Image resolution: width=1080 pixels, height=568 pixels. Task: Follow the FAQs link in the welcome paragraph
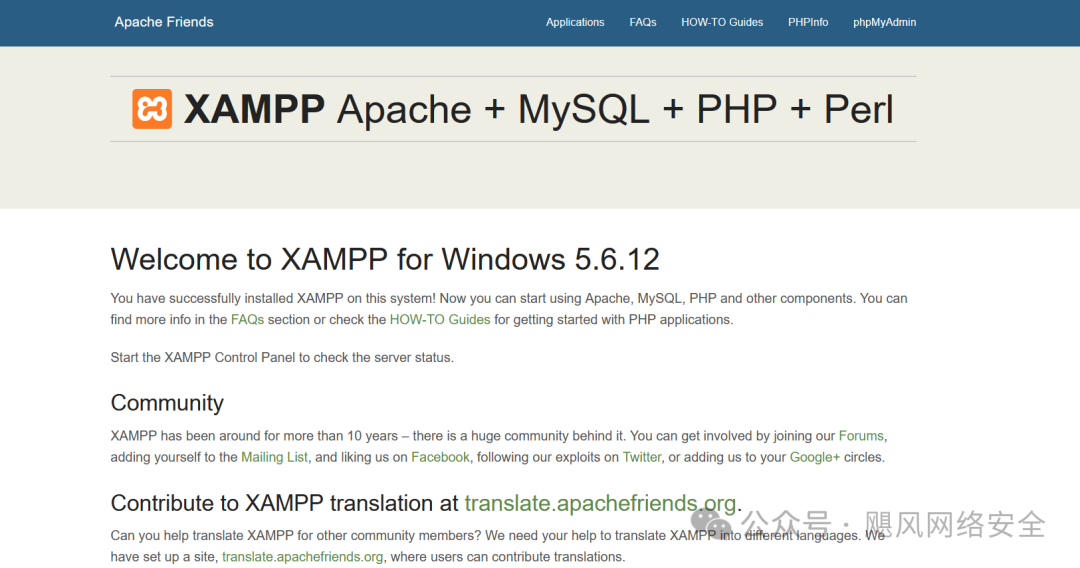click(x=247, y=319)
